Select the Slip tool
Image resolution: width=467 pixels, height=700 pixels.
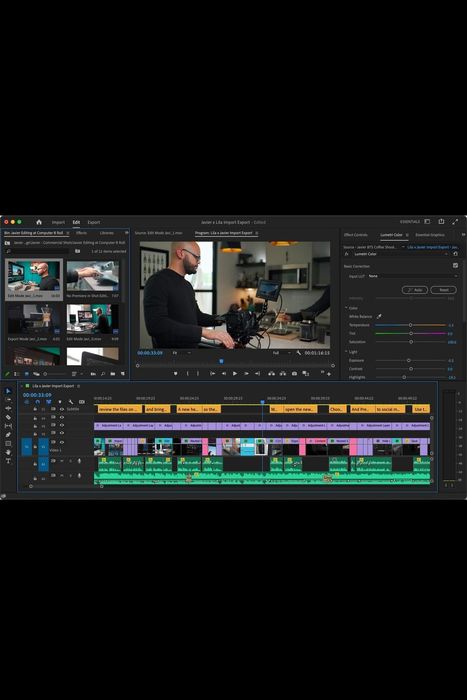(x=8, y=426)
